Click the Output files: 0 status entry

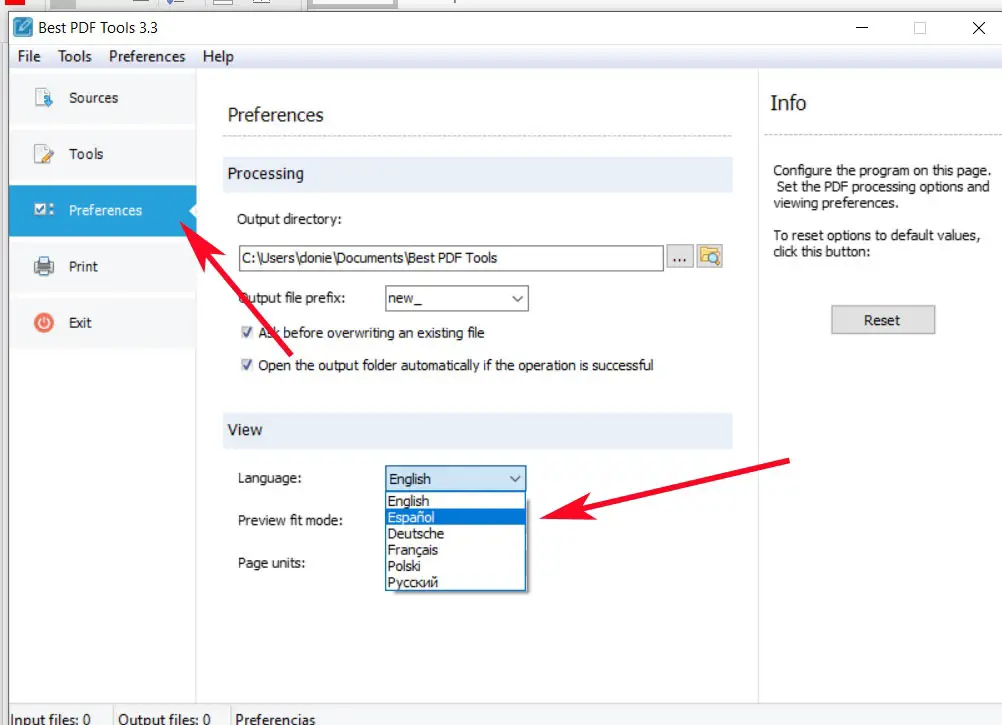click(164, 719)
